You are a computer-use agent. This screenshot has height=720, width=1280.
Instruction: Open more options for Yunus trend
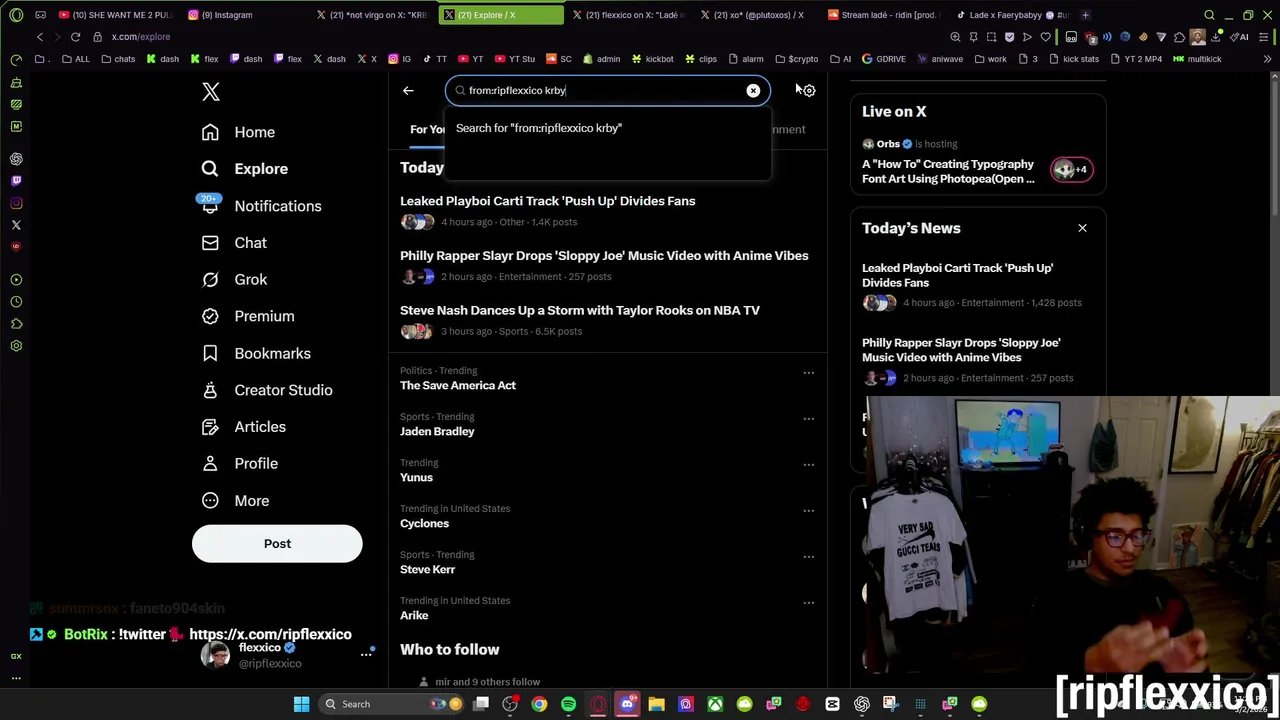tap(808, 465)
